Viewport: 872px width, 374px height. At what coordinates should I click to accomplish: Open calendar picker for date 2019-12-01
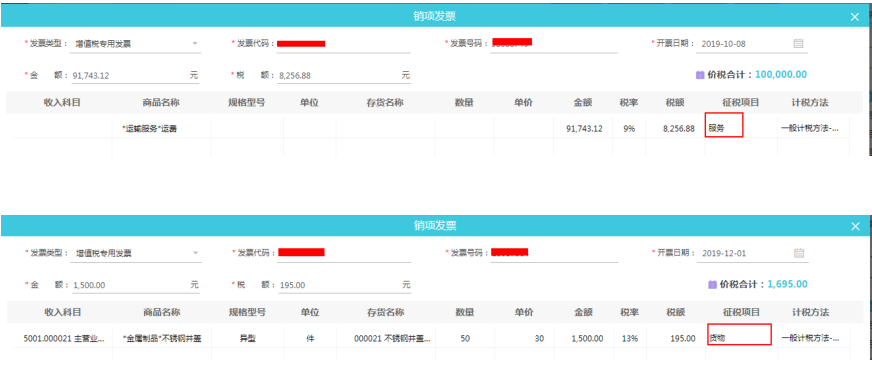pyautogui.click(x=799, y=253)
